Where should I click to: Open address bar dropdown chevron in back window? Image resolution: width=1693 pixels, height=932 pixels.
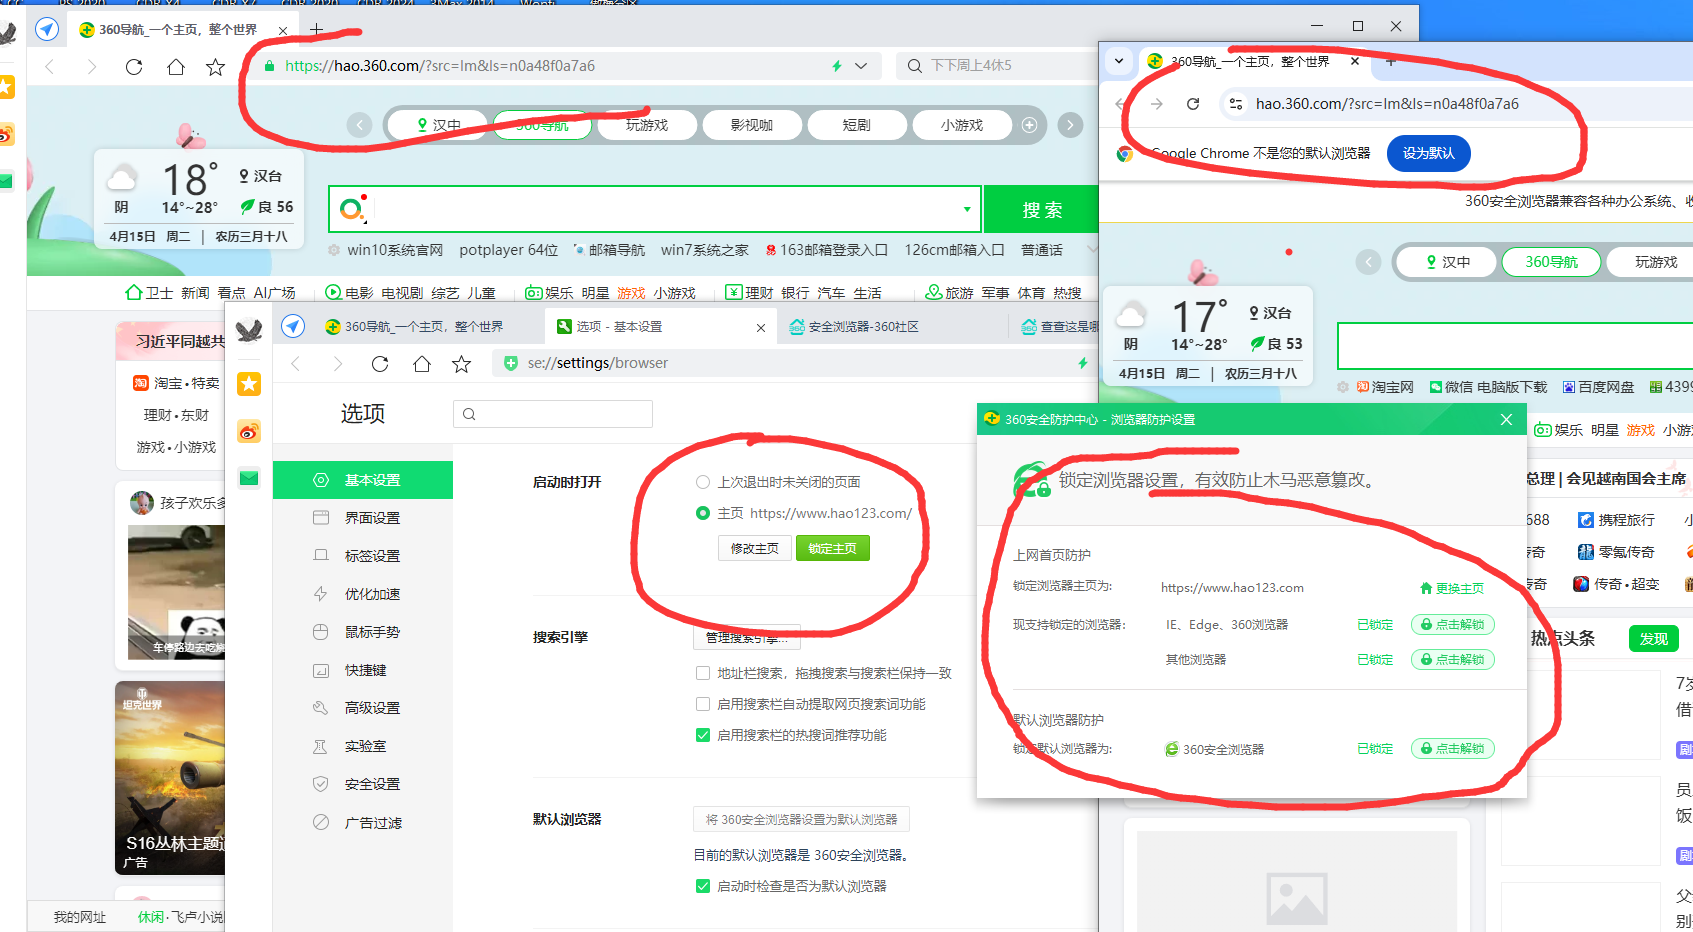861,66
